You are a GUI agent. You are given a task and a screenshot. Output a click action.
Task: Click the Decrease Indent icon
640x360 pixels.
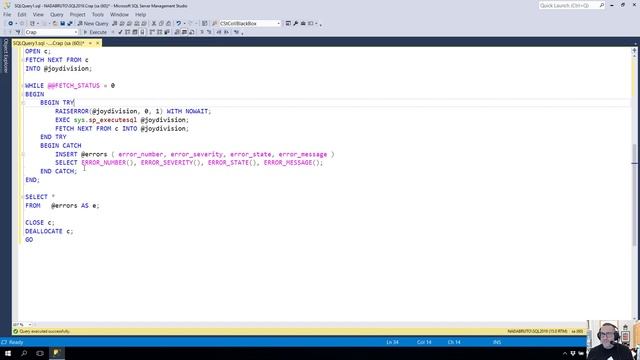[x=219, y=32]
